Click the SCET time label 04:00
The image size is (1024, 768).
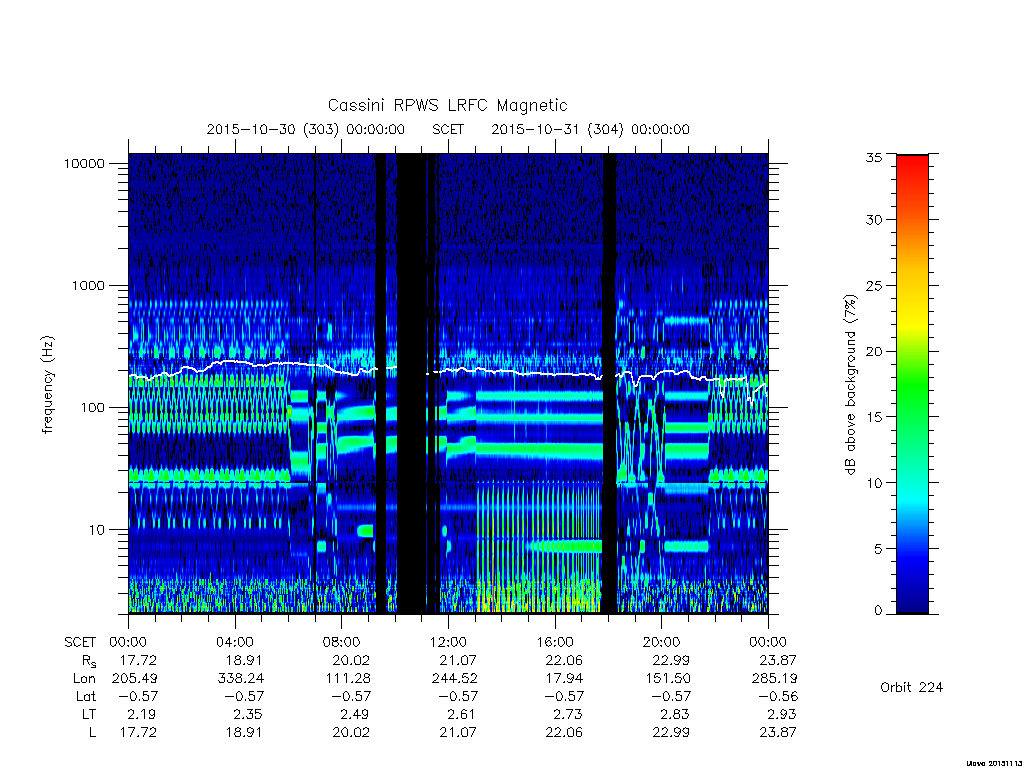pos(234,643)
